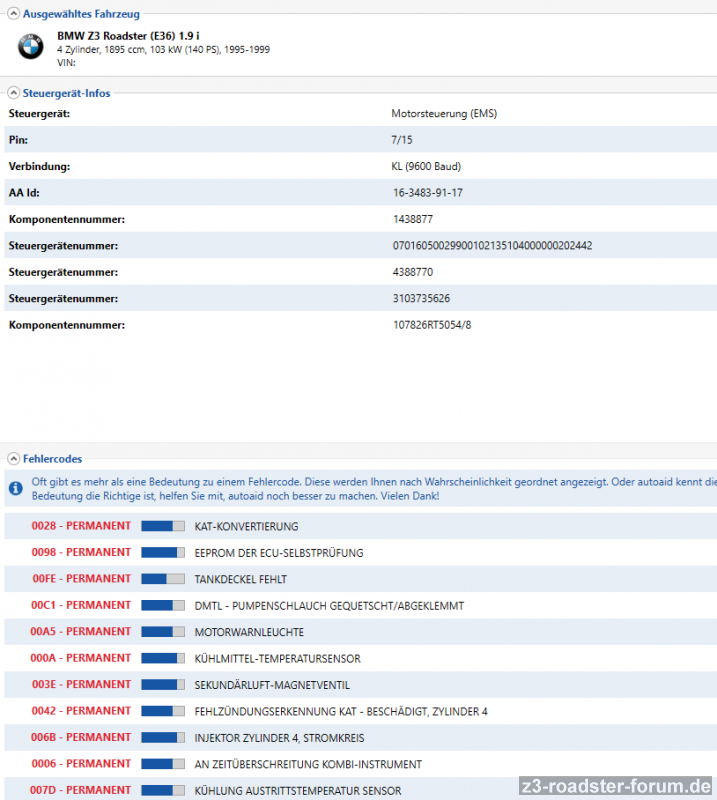Click the MOTORWARNLEUCHTE error description

pos(249,632)
